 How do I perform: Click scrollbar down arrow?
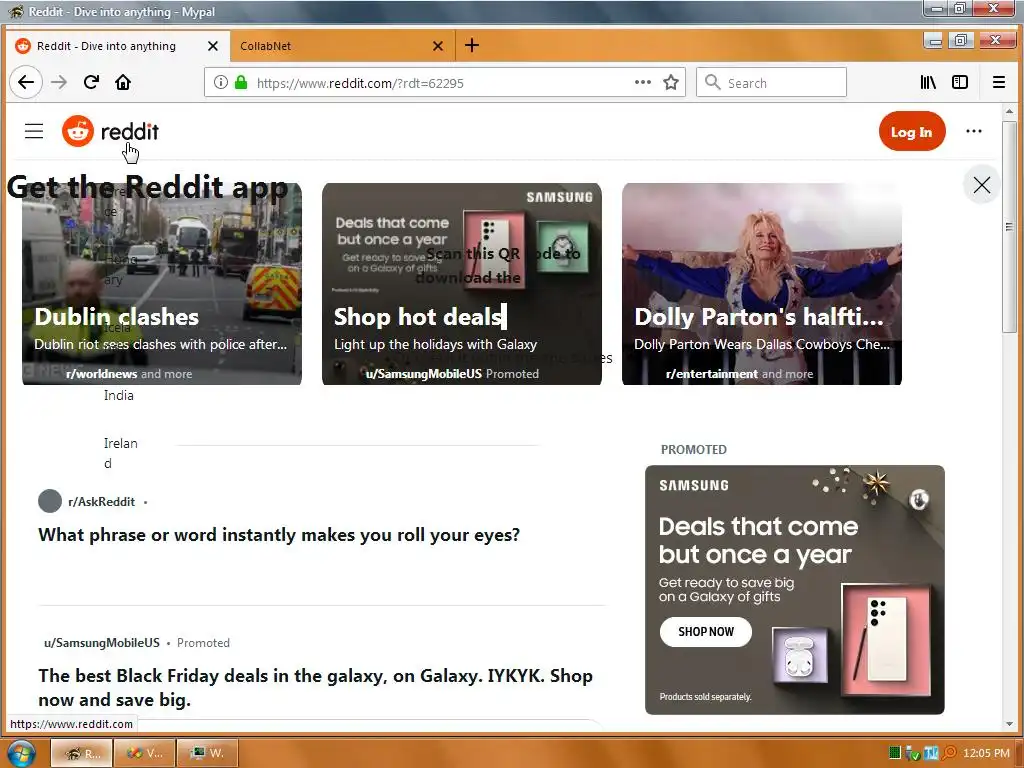click(1009, 723)
